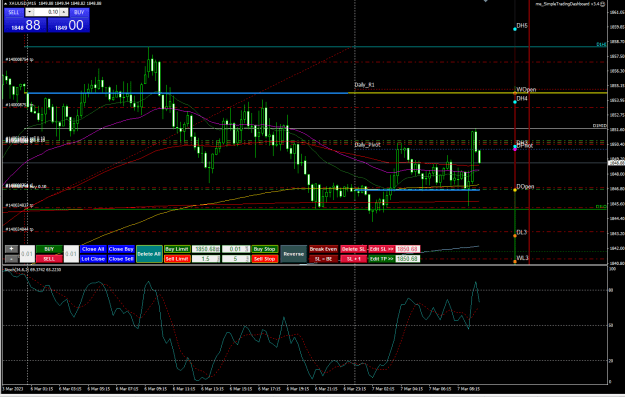Click Buy Stop button

click(x=265, y=249)
